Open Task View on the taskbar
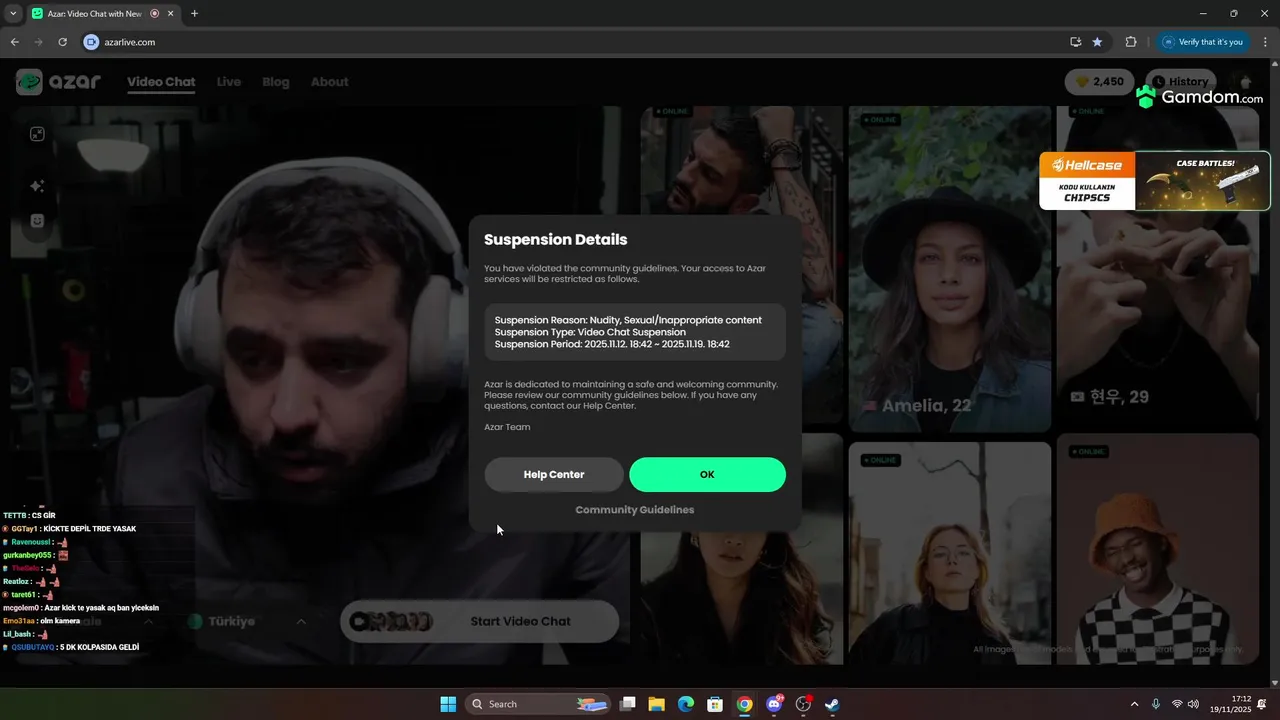Screen dimensions: 1280x720 coord(628,704)
